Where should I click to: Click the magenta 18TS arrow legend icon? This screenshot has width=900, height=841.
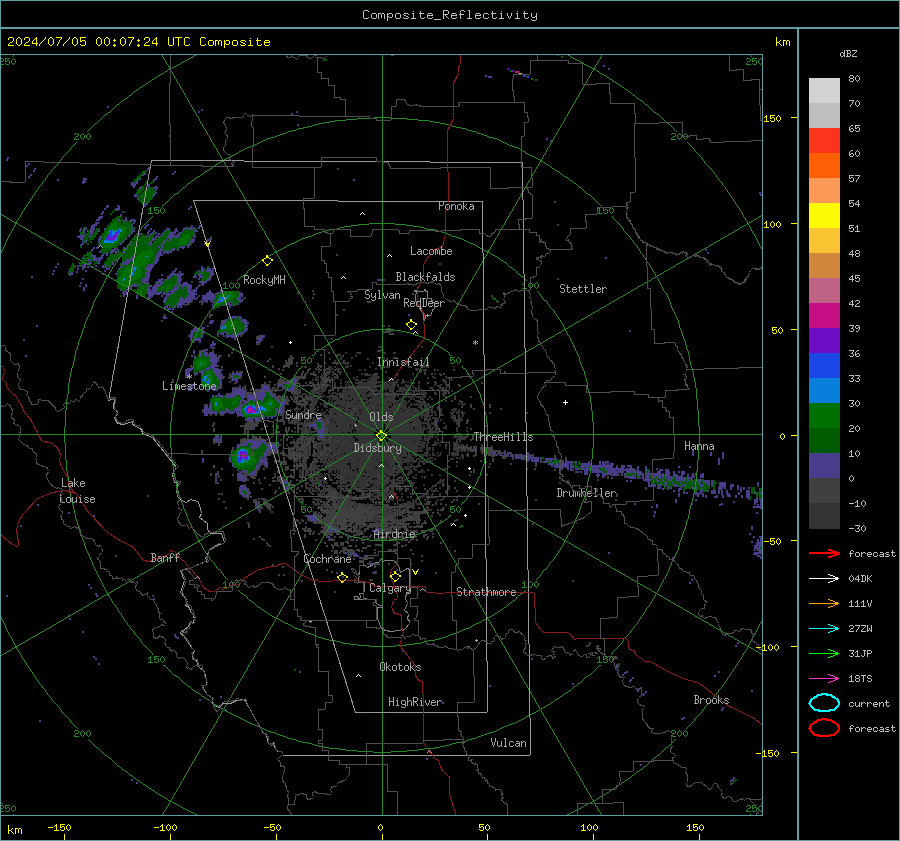pos(824,679)
